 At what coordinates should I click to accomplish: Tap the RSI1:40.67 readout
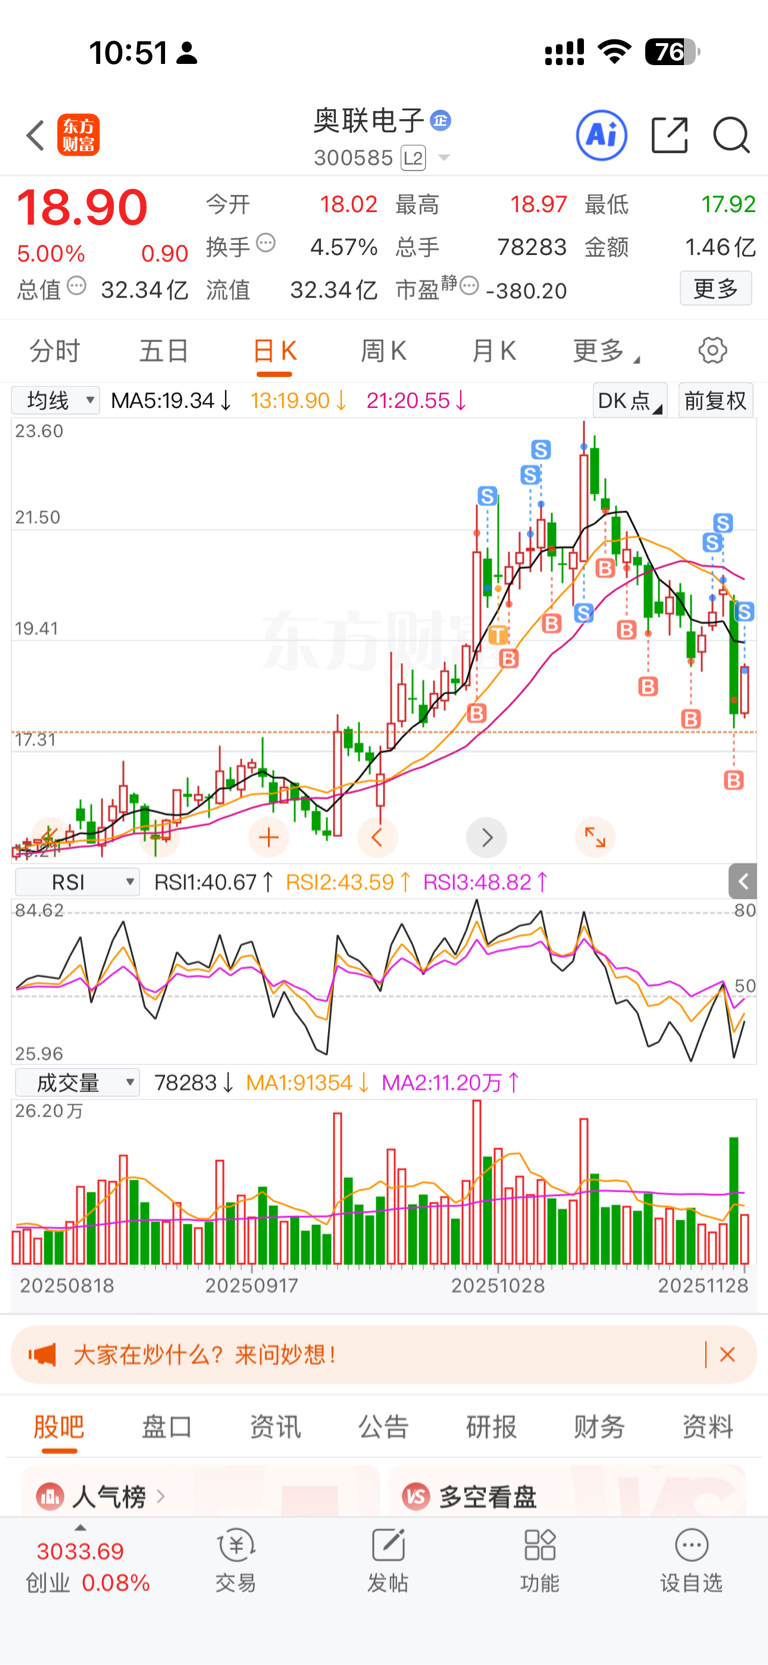pos(213,882)
